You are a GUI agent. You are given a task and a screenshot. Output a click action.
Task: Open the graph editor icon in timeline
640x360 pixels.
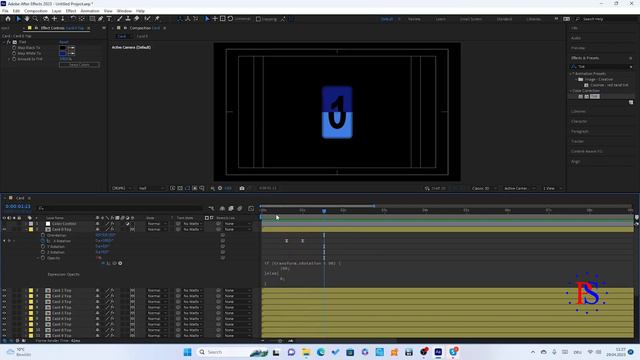pos(251,208)
